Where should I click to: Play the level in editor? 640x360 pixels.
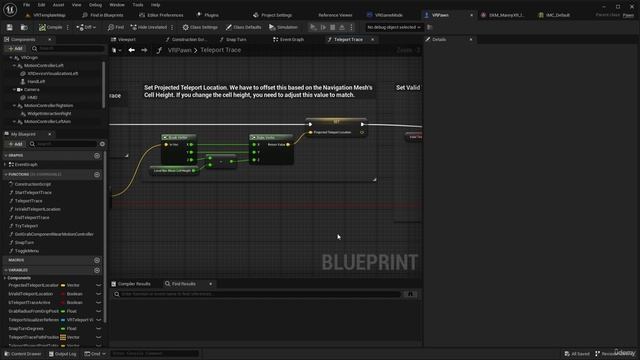(x=313, y=27)
